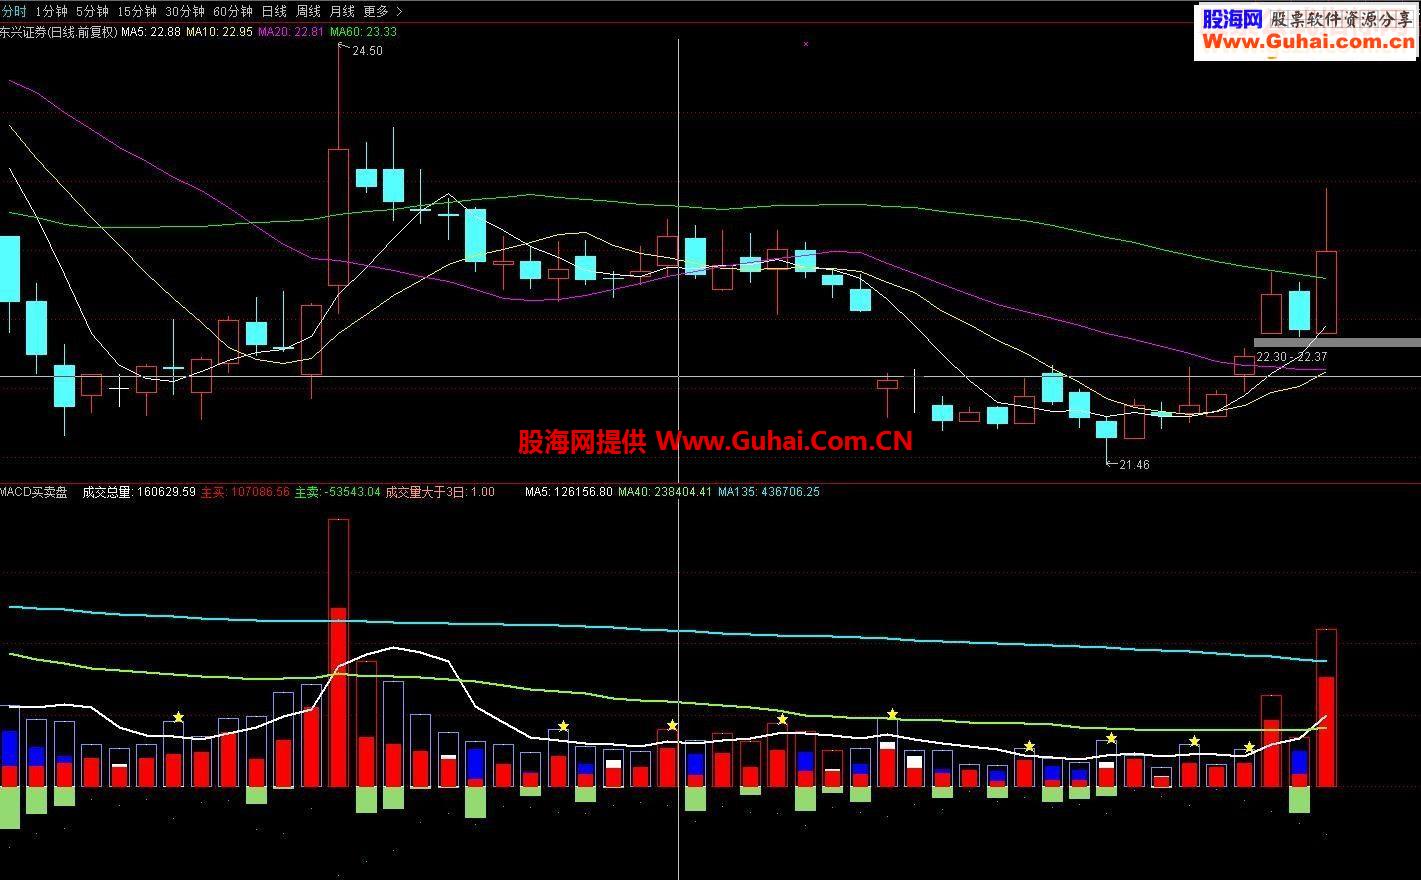Select the MA5: 22.88 indicator label
Screen dimensions: 1421x880
[151, 32]
